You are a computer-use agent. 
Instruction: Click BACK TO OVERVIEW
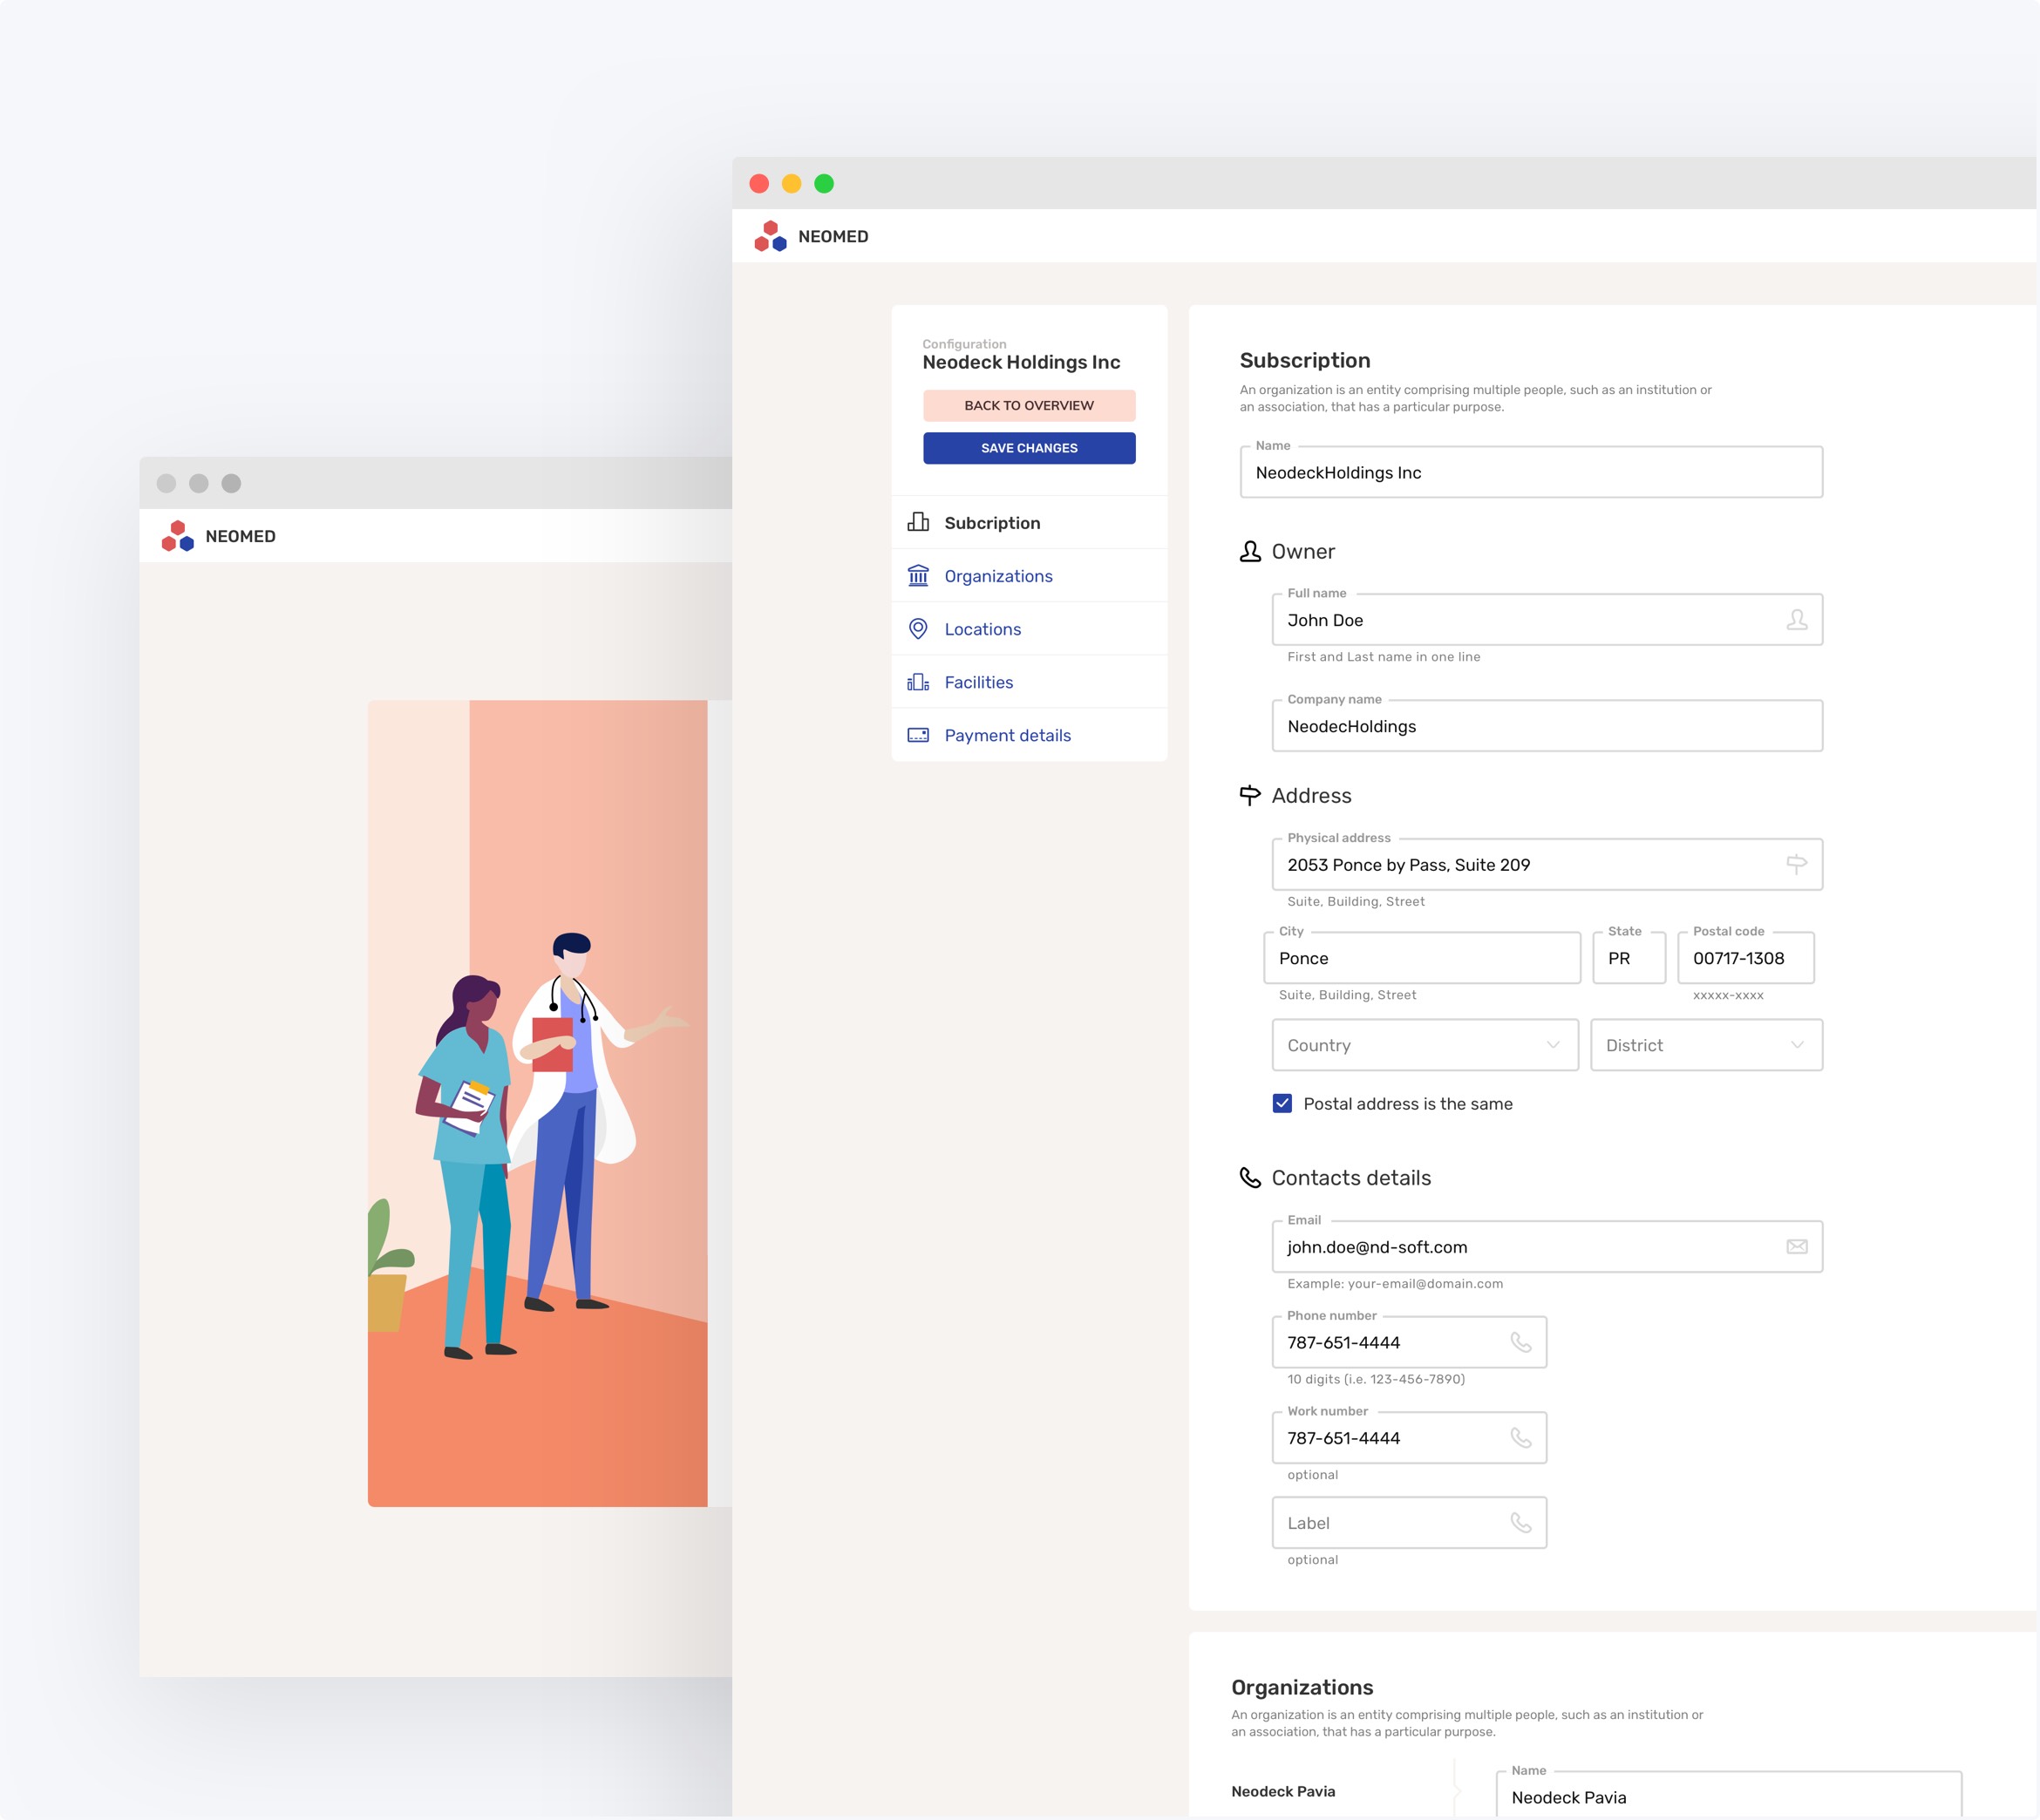point(1029,405)
